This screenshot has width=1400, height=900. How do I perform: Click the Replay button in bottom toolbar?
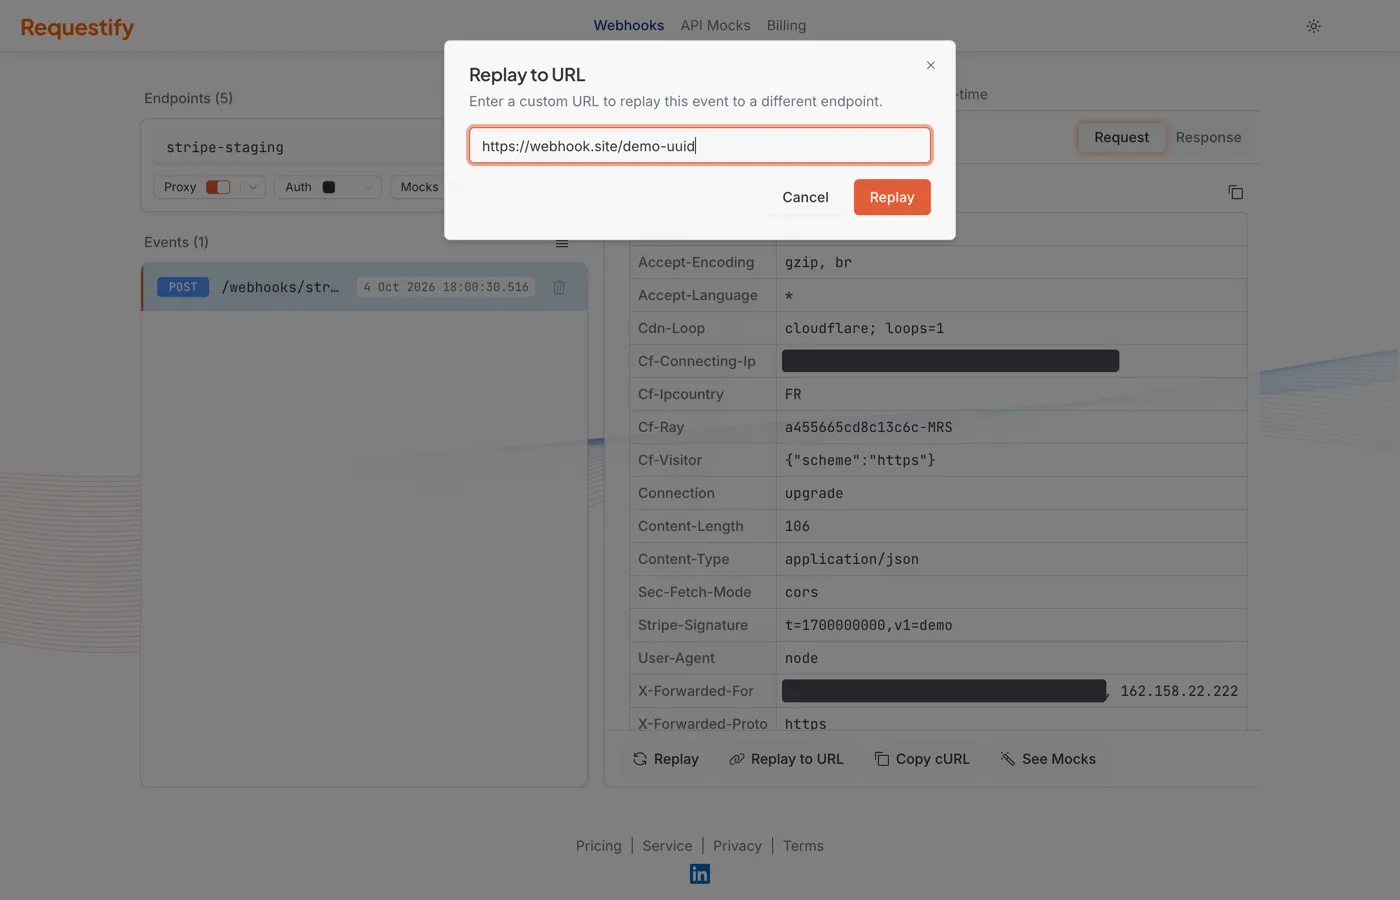click(666, 760)
